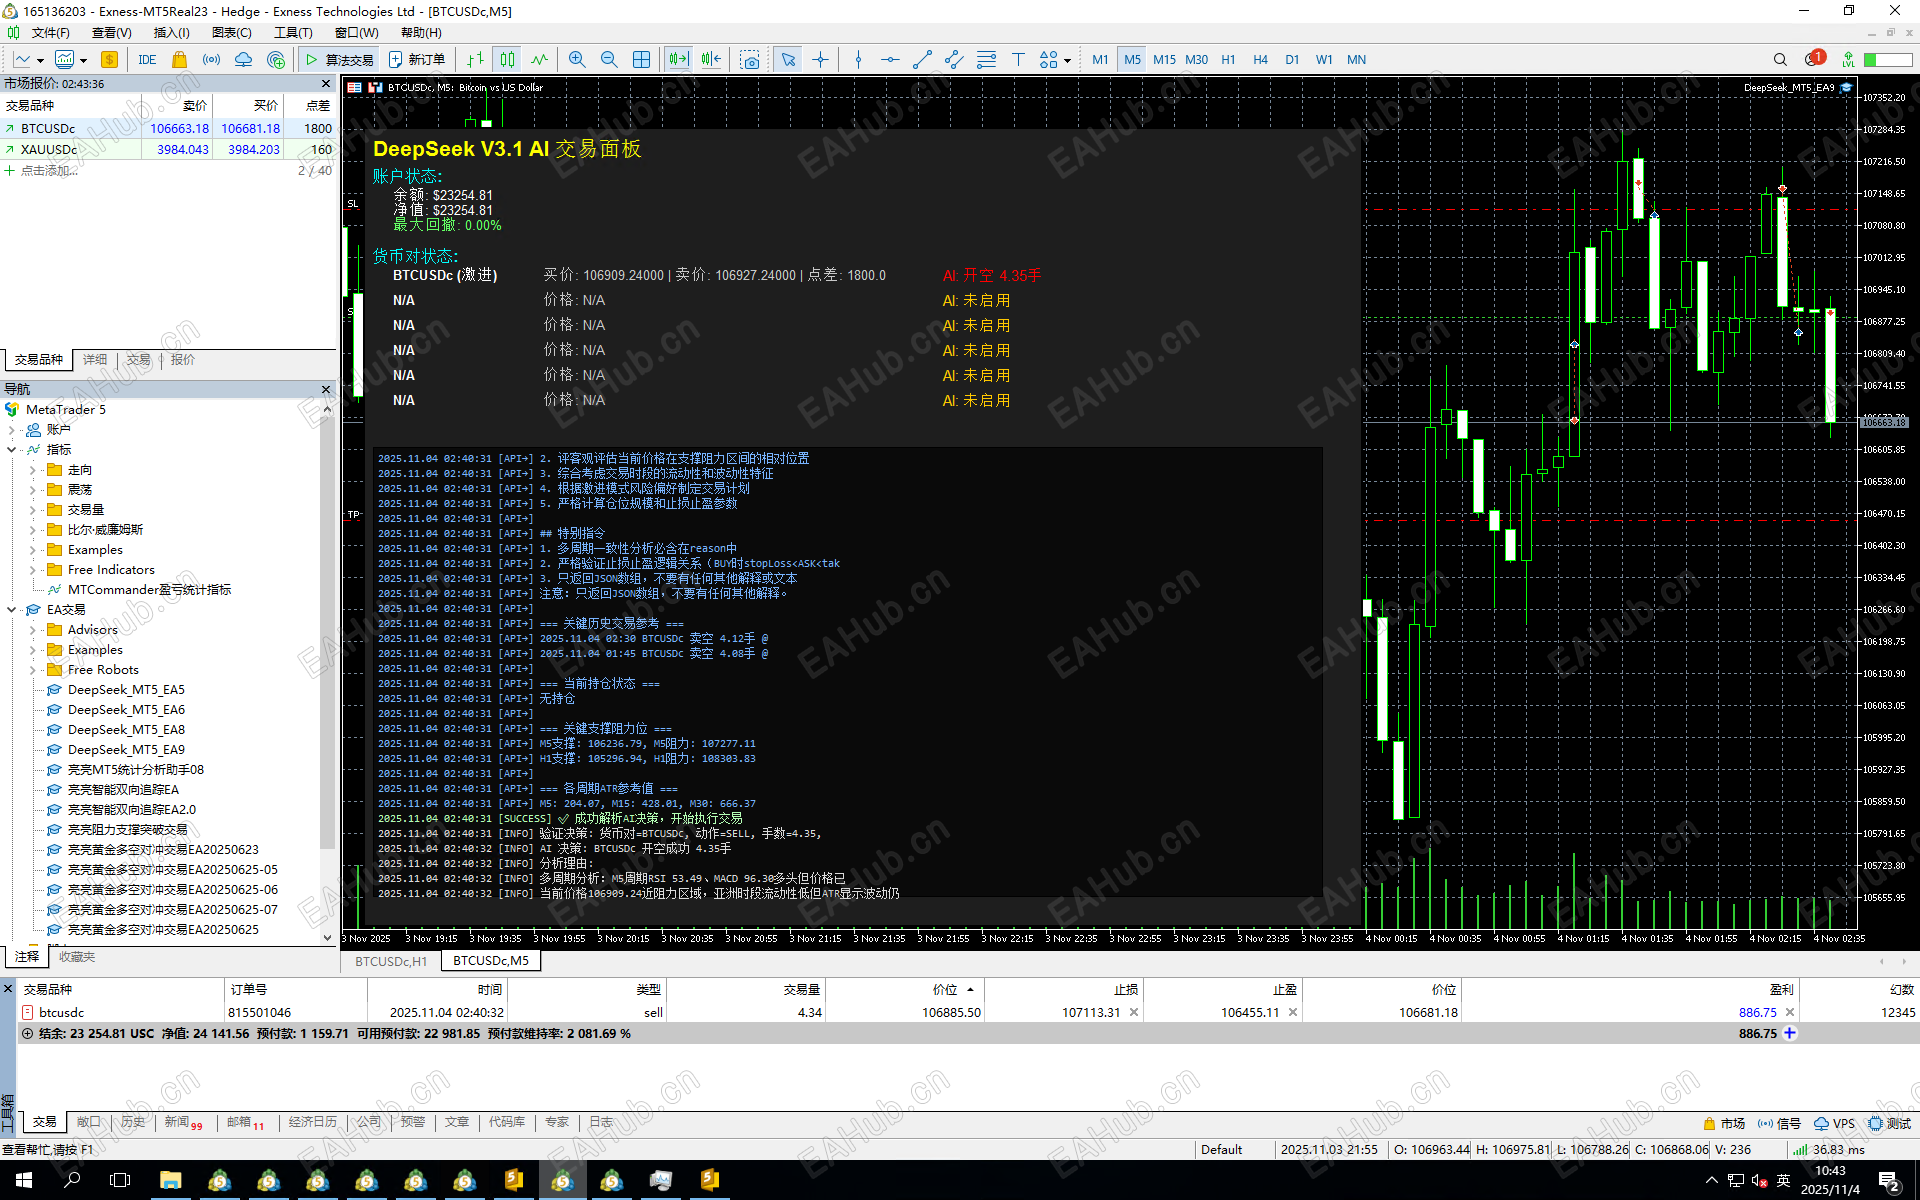Image resolution: width=1920 pixels, height=1200 pixels.
Task: Select the arrow cursor tool
Action: (x=788, y=60)
